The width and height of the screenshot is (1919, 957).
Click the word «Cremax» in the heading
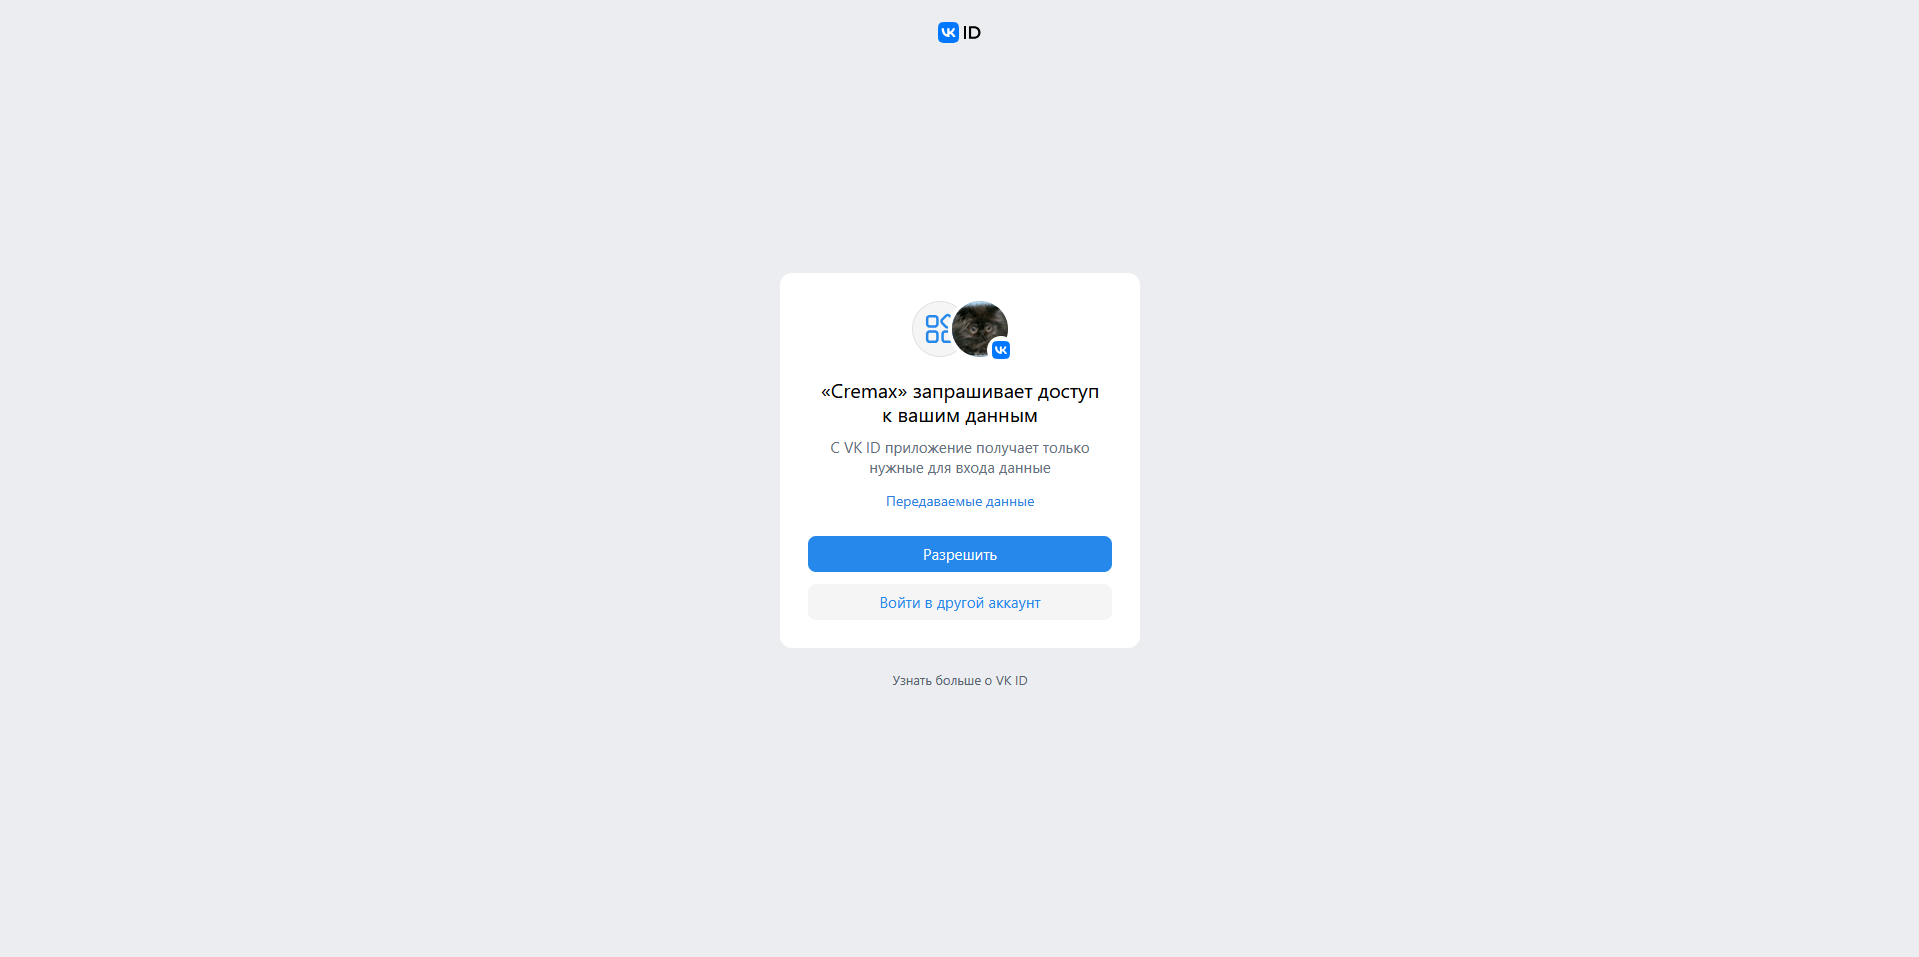click(x=864, y=392)
